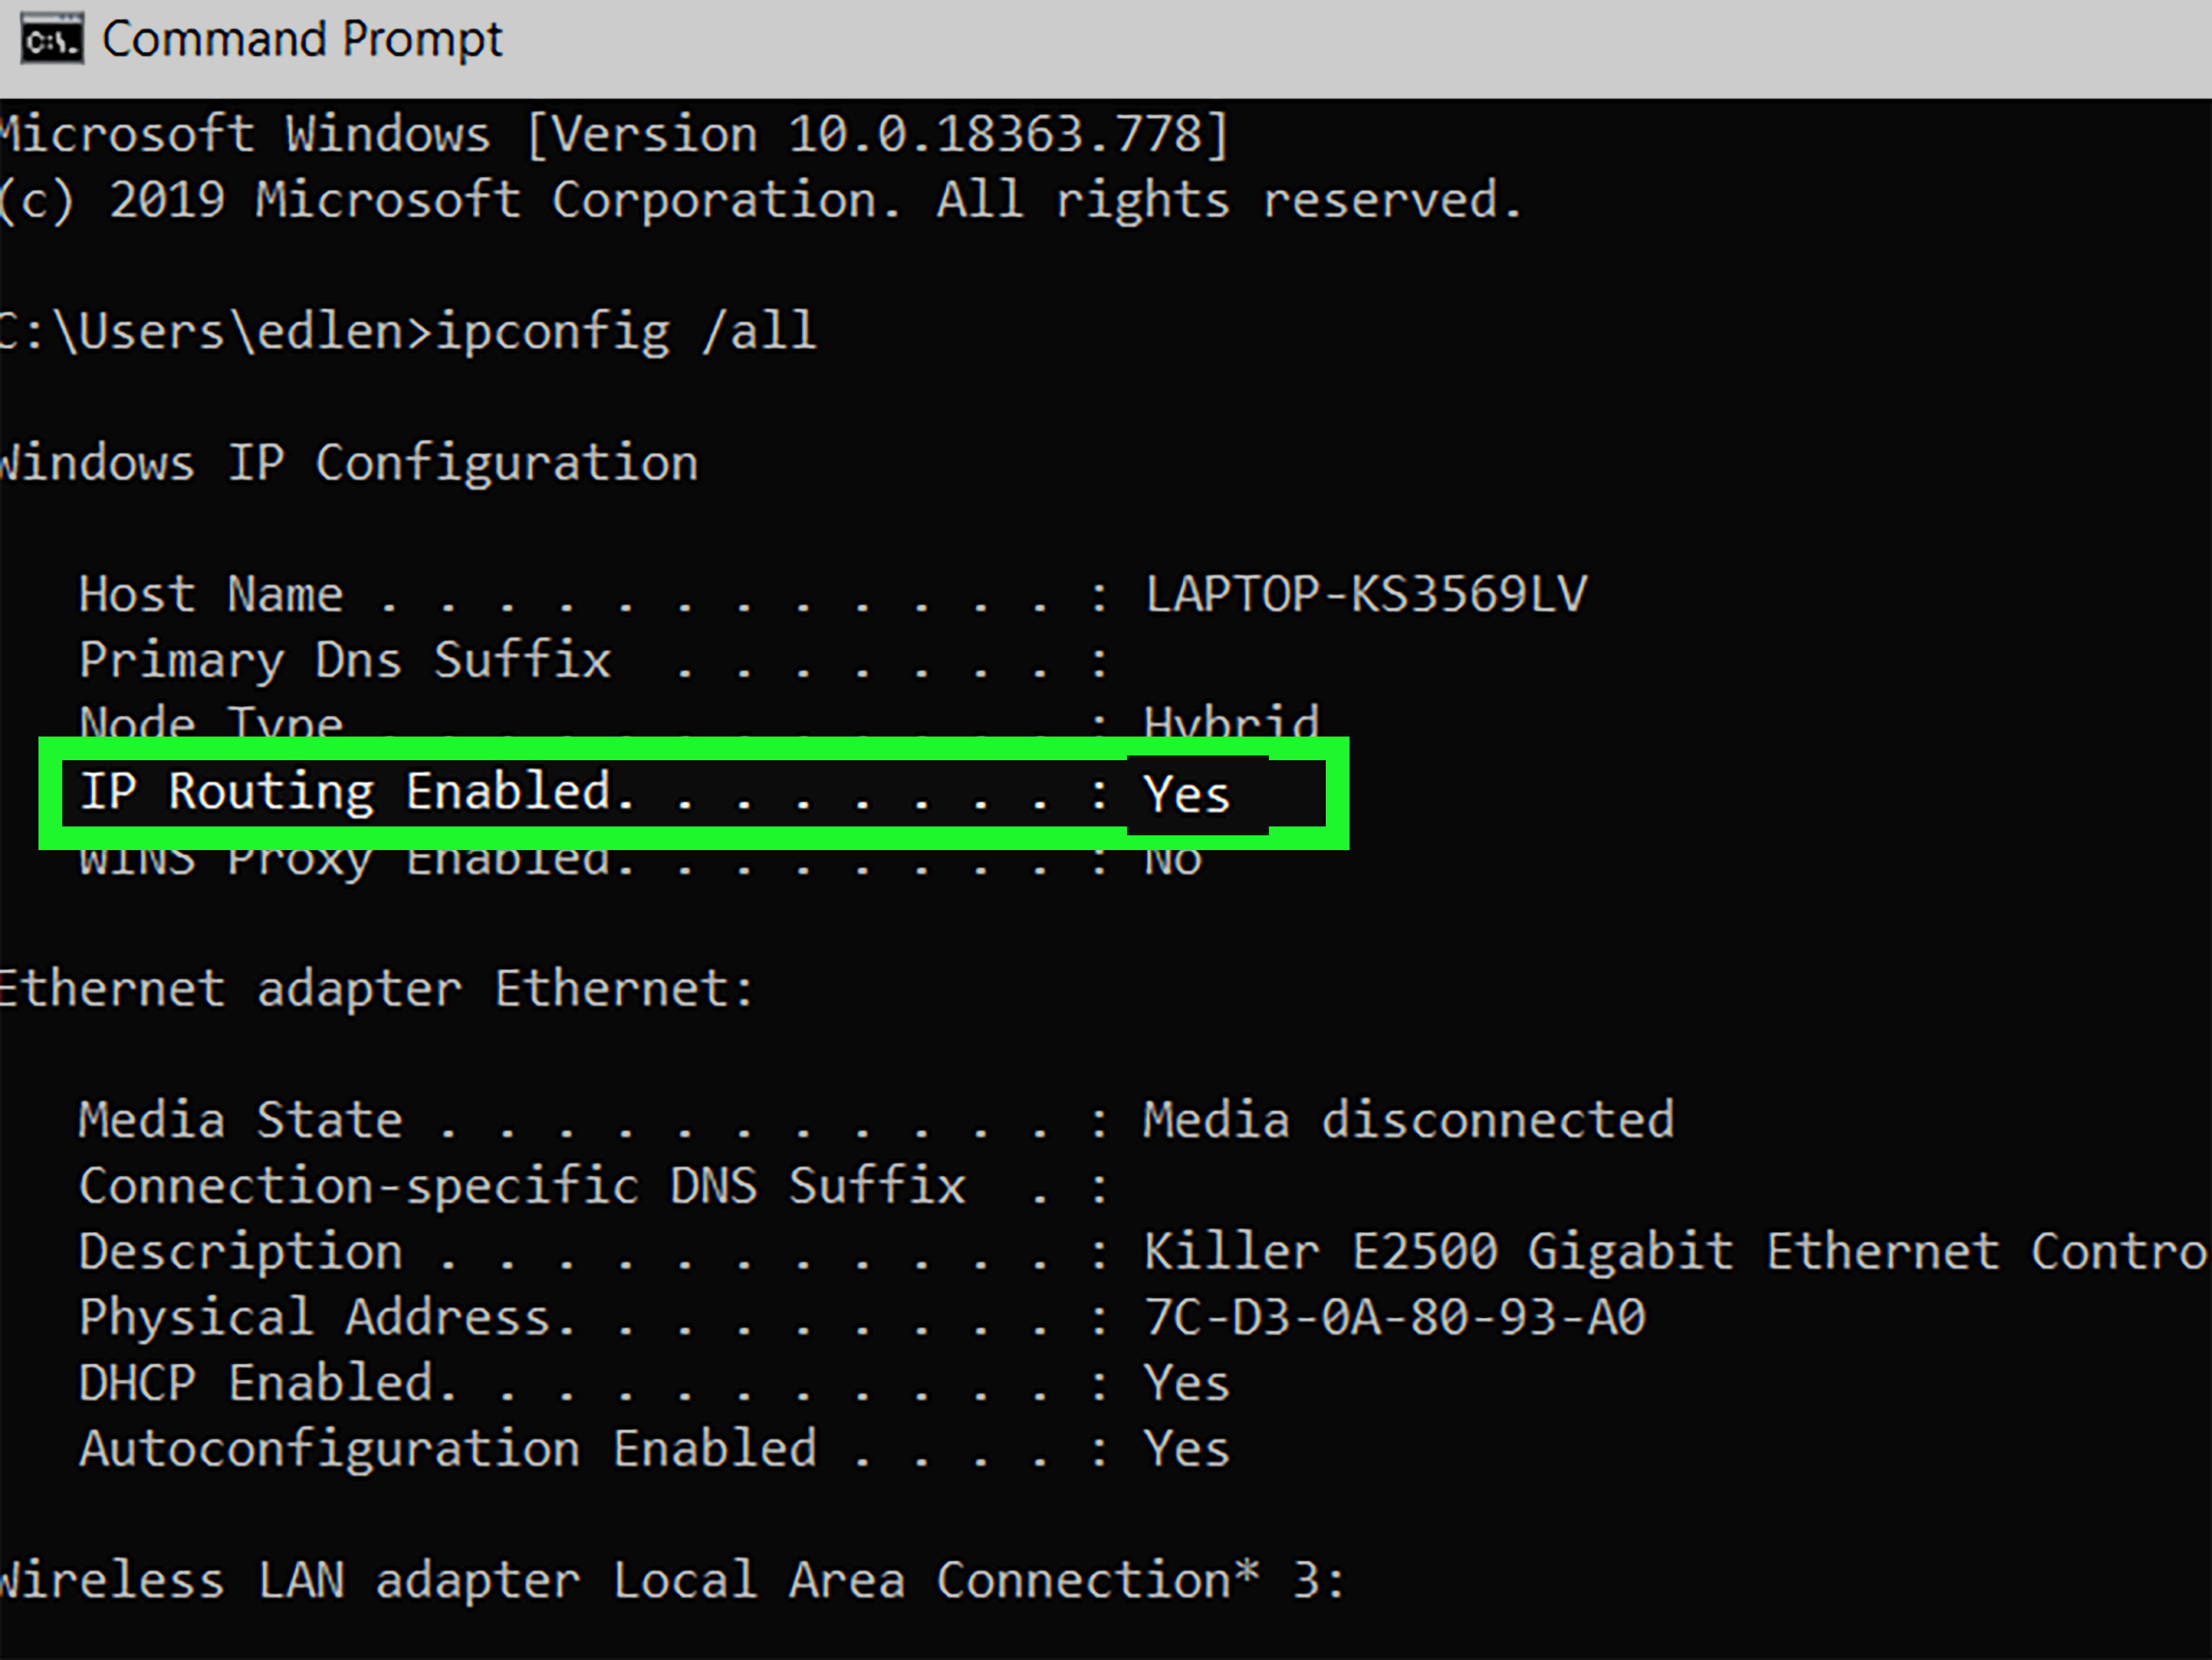Click the Command Prompt title text
This screenshot has width=2212, height=1660.
302,40
